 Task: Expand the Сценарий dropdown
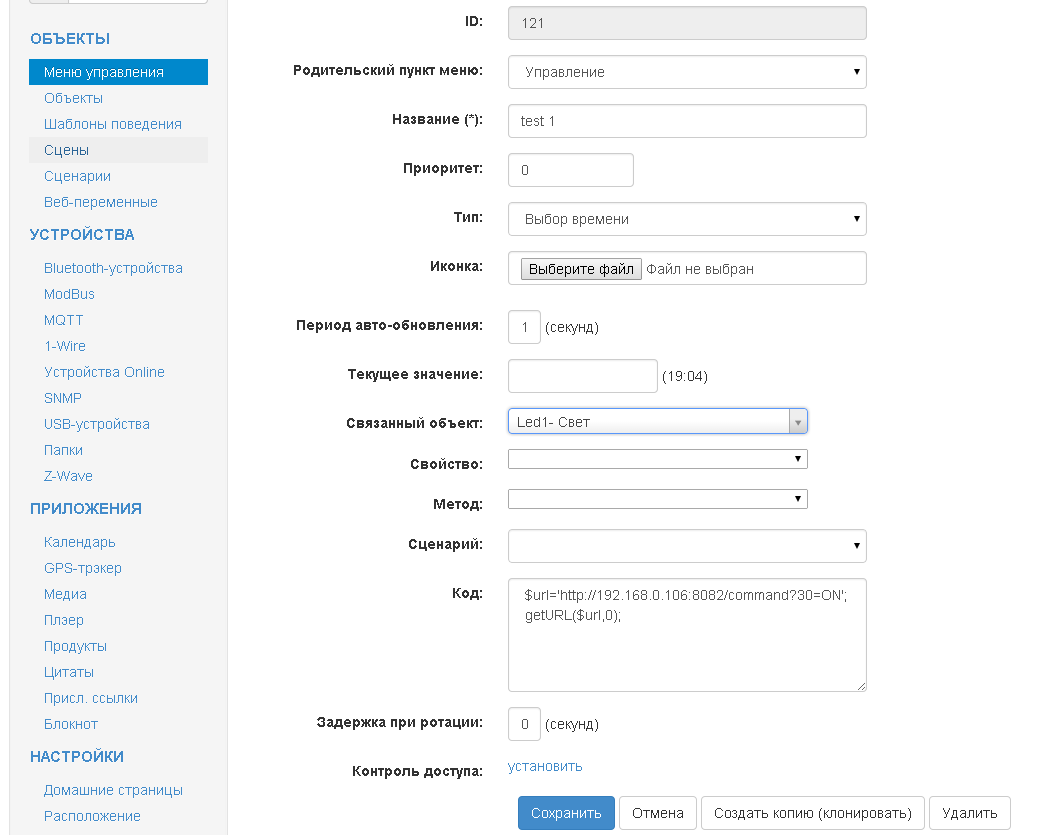(x=687, y=546)
